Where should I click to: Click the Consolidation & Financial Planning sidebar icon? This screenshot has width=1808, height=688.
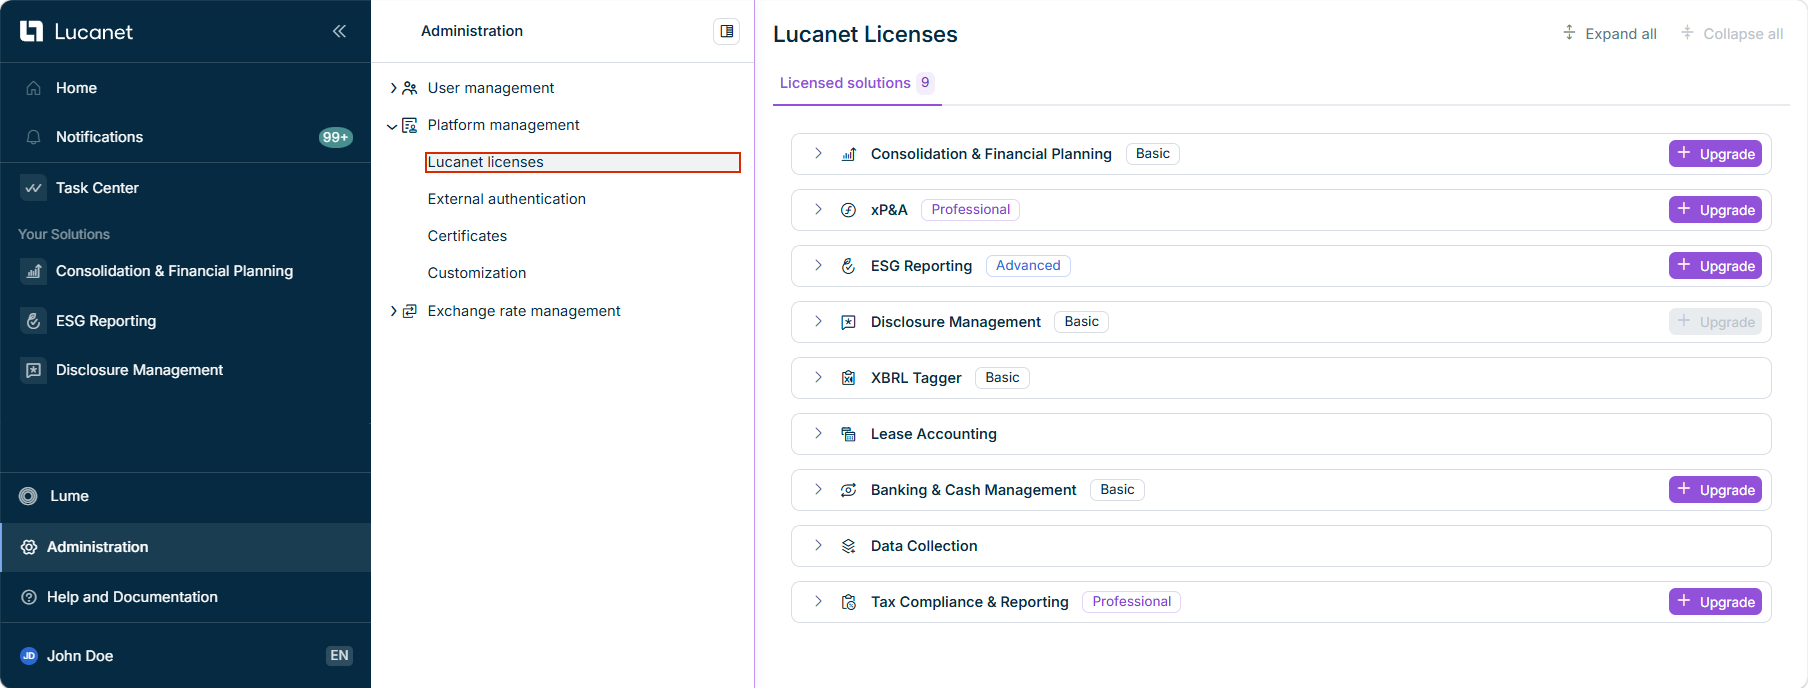(x=33, y=271)
